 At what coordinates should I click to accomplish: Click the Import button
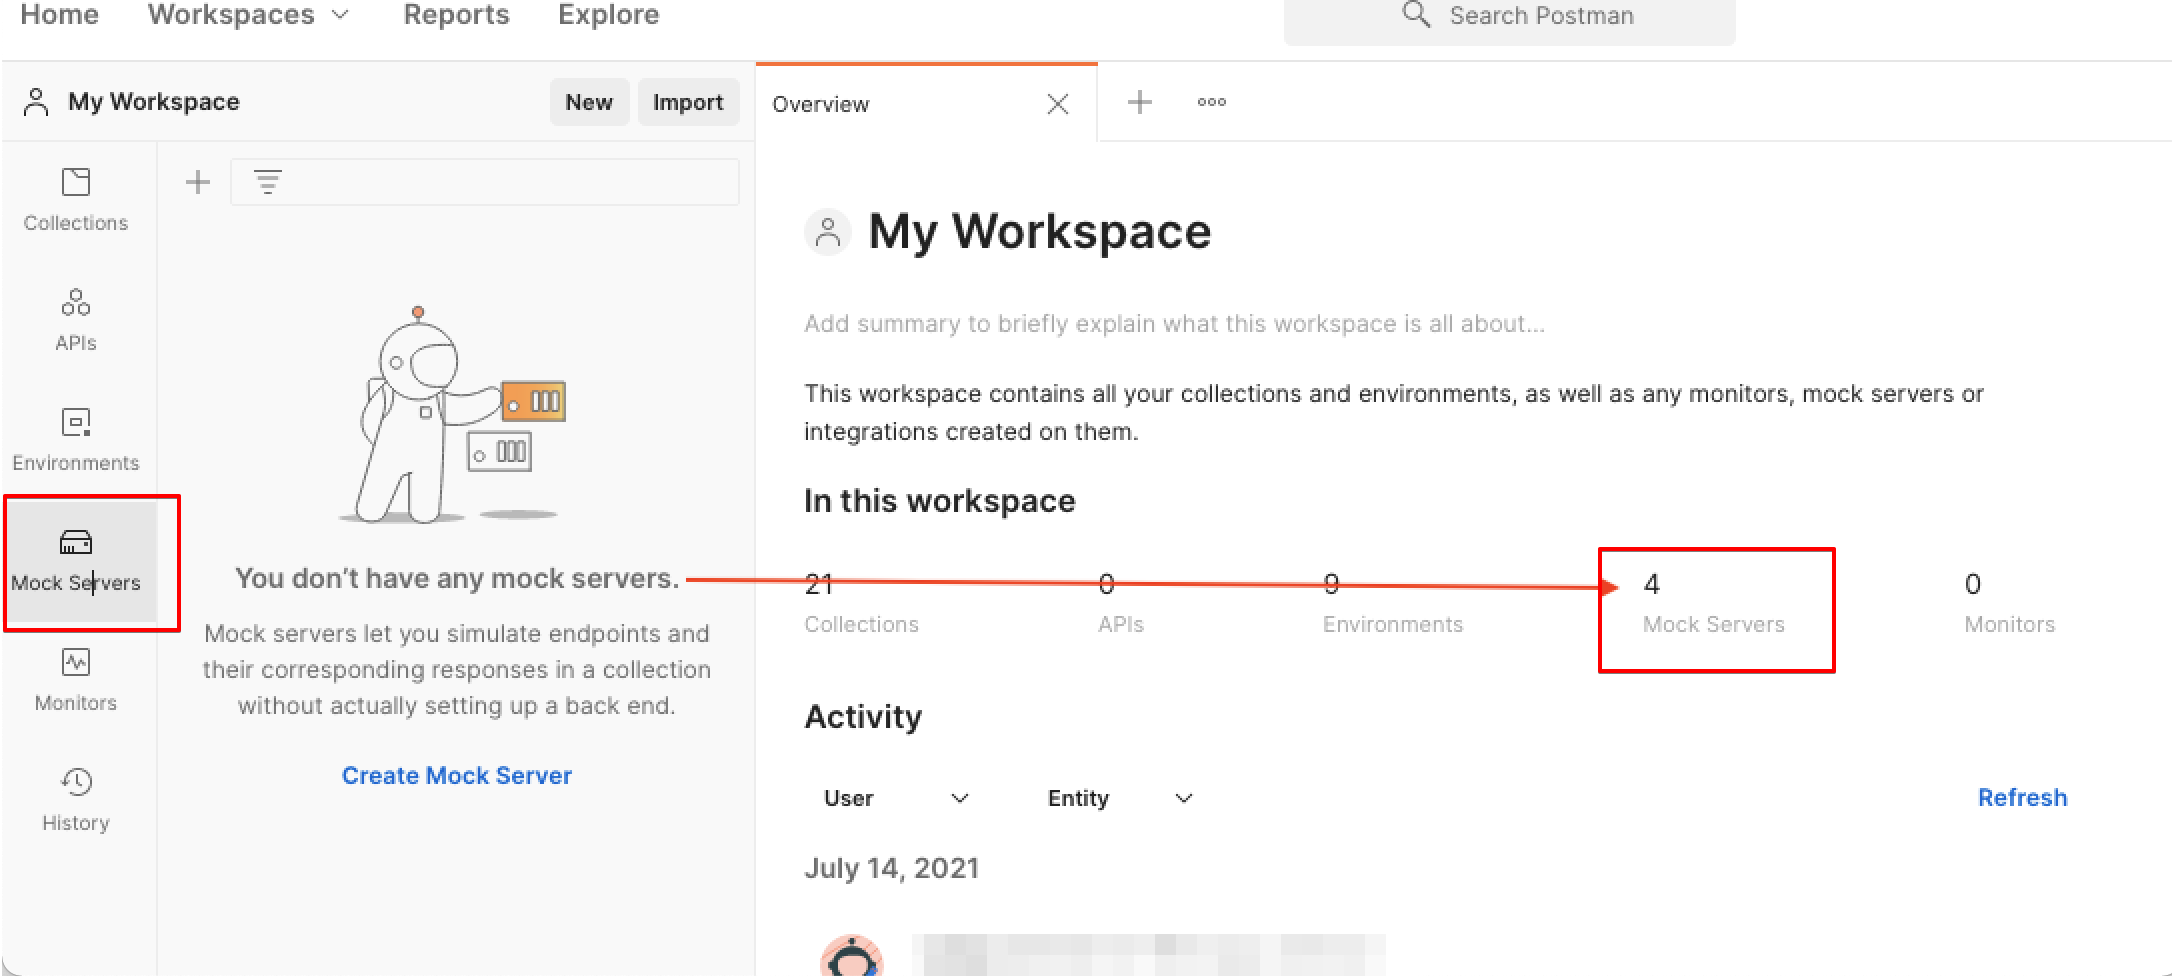[x=688, y=101]
